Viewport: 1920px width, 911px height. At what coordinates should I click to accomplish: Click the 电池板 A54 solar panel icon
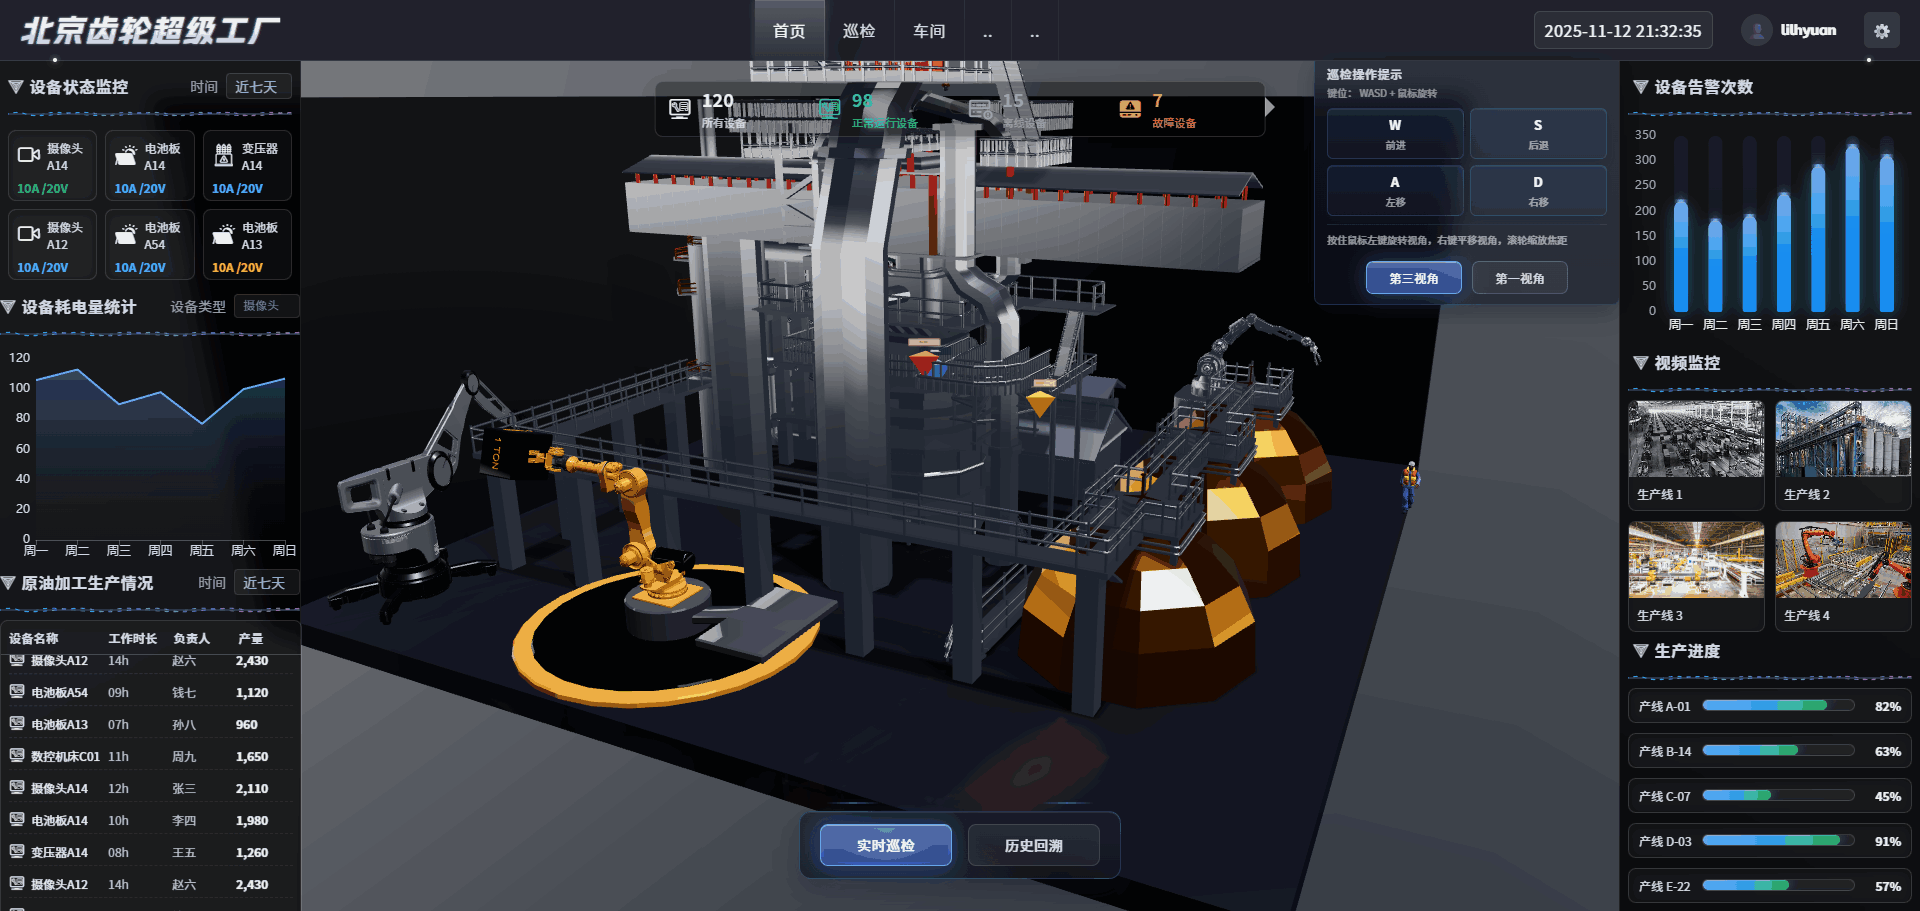(126, 235)
